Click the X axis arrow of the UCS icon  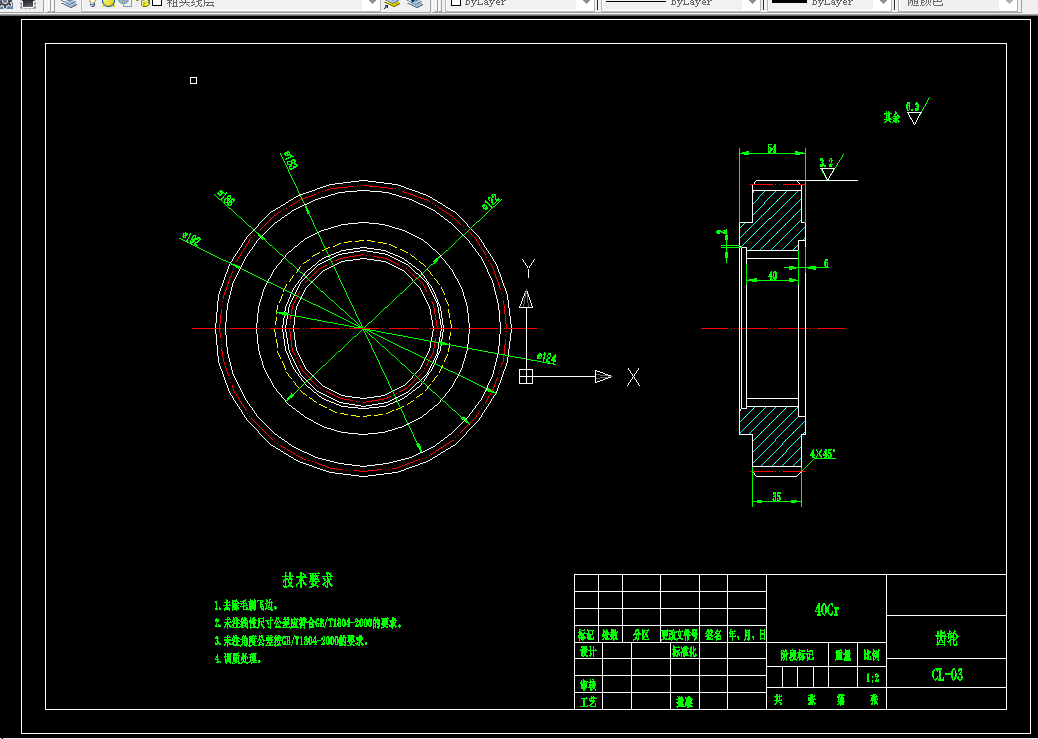coord(603,377)
